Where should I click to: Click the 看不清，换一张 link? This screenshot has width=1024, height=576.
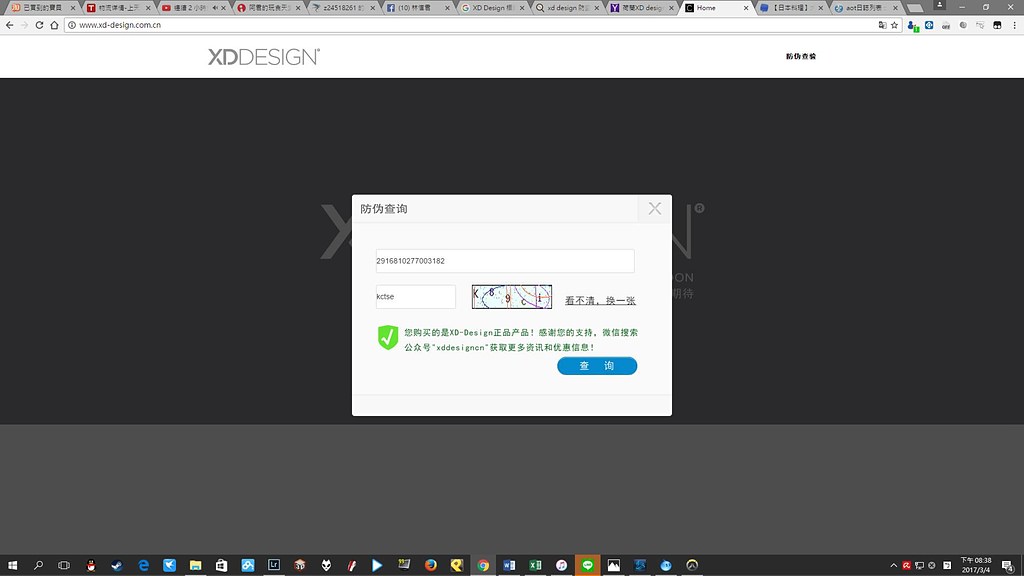point(600,300)
